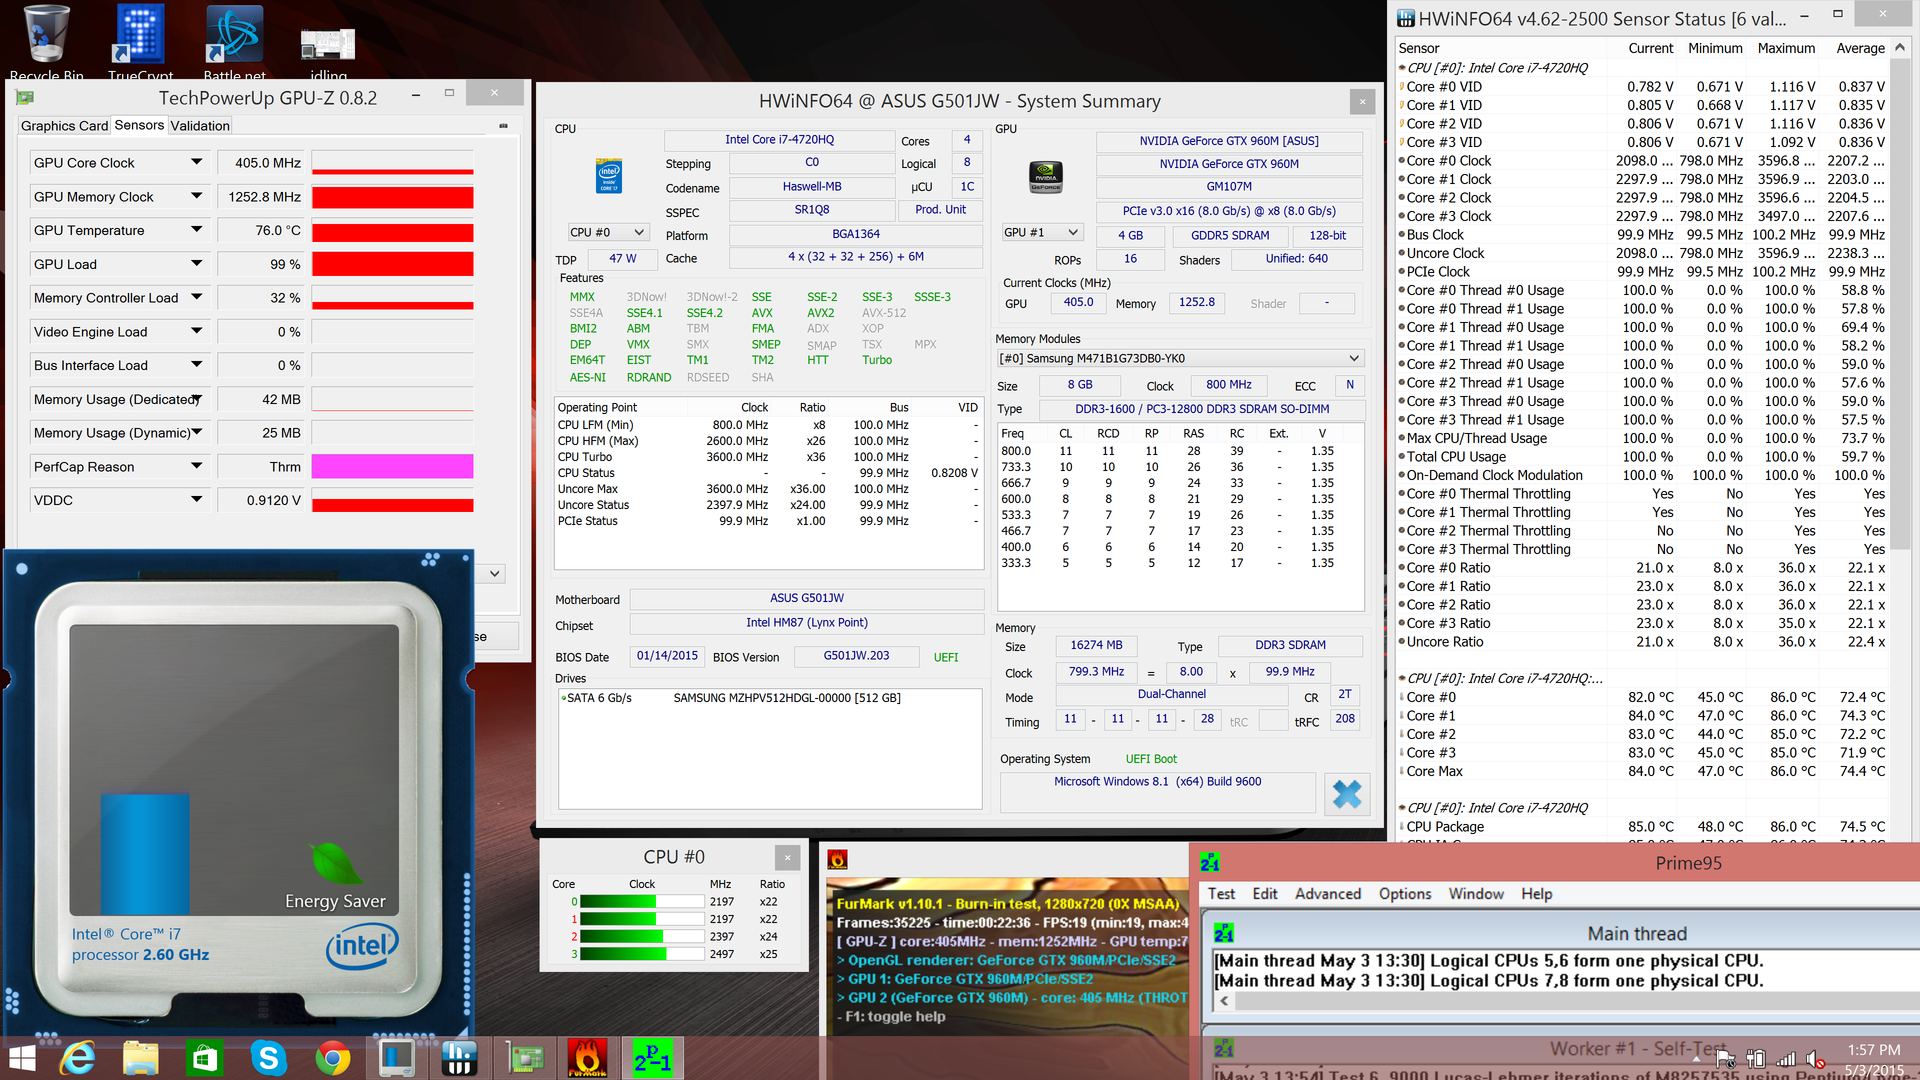The image size is (1920, 1080).
Task: Click the Intel Core i7 CPU logo
Action: pyautogui.click(x=609, y=175)
